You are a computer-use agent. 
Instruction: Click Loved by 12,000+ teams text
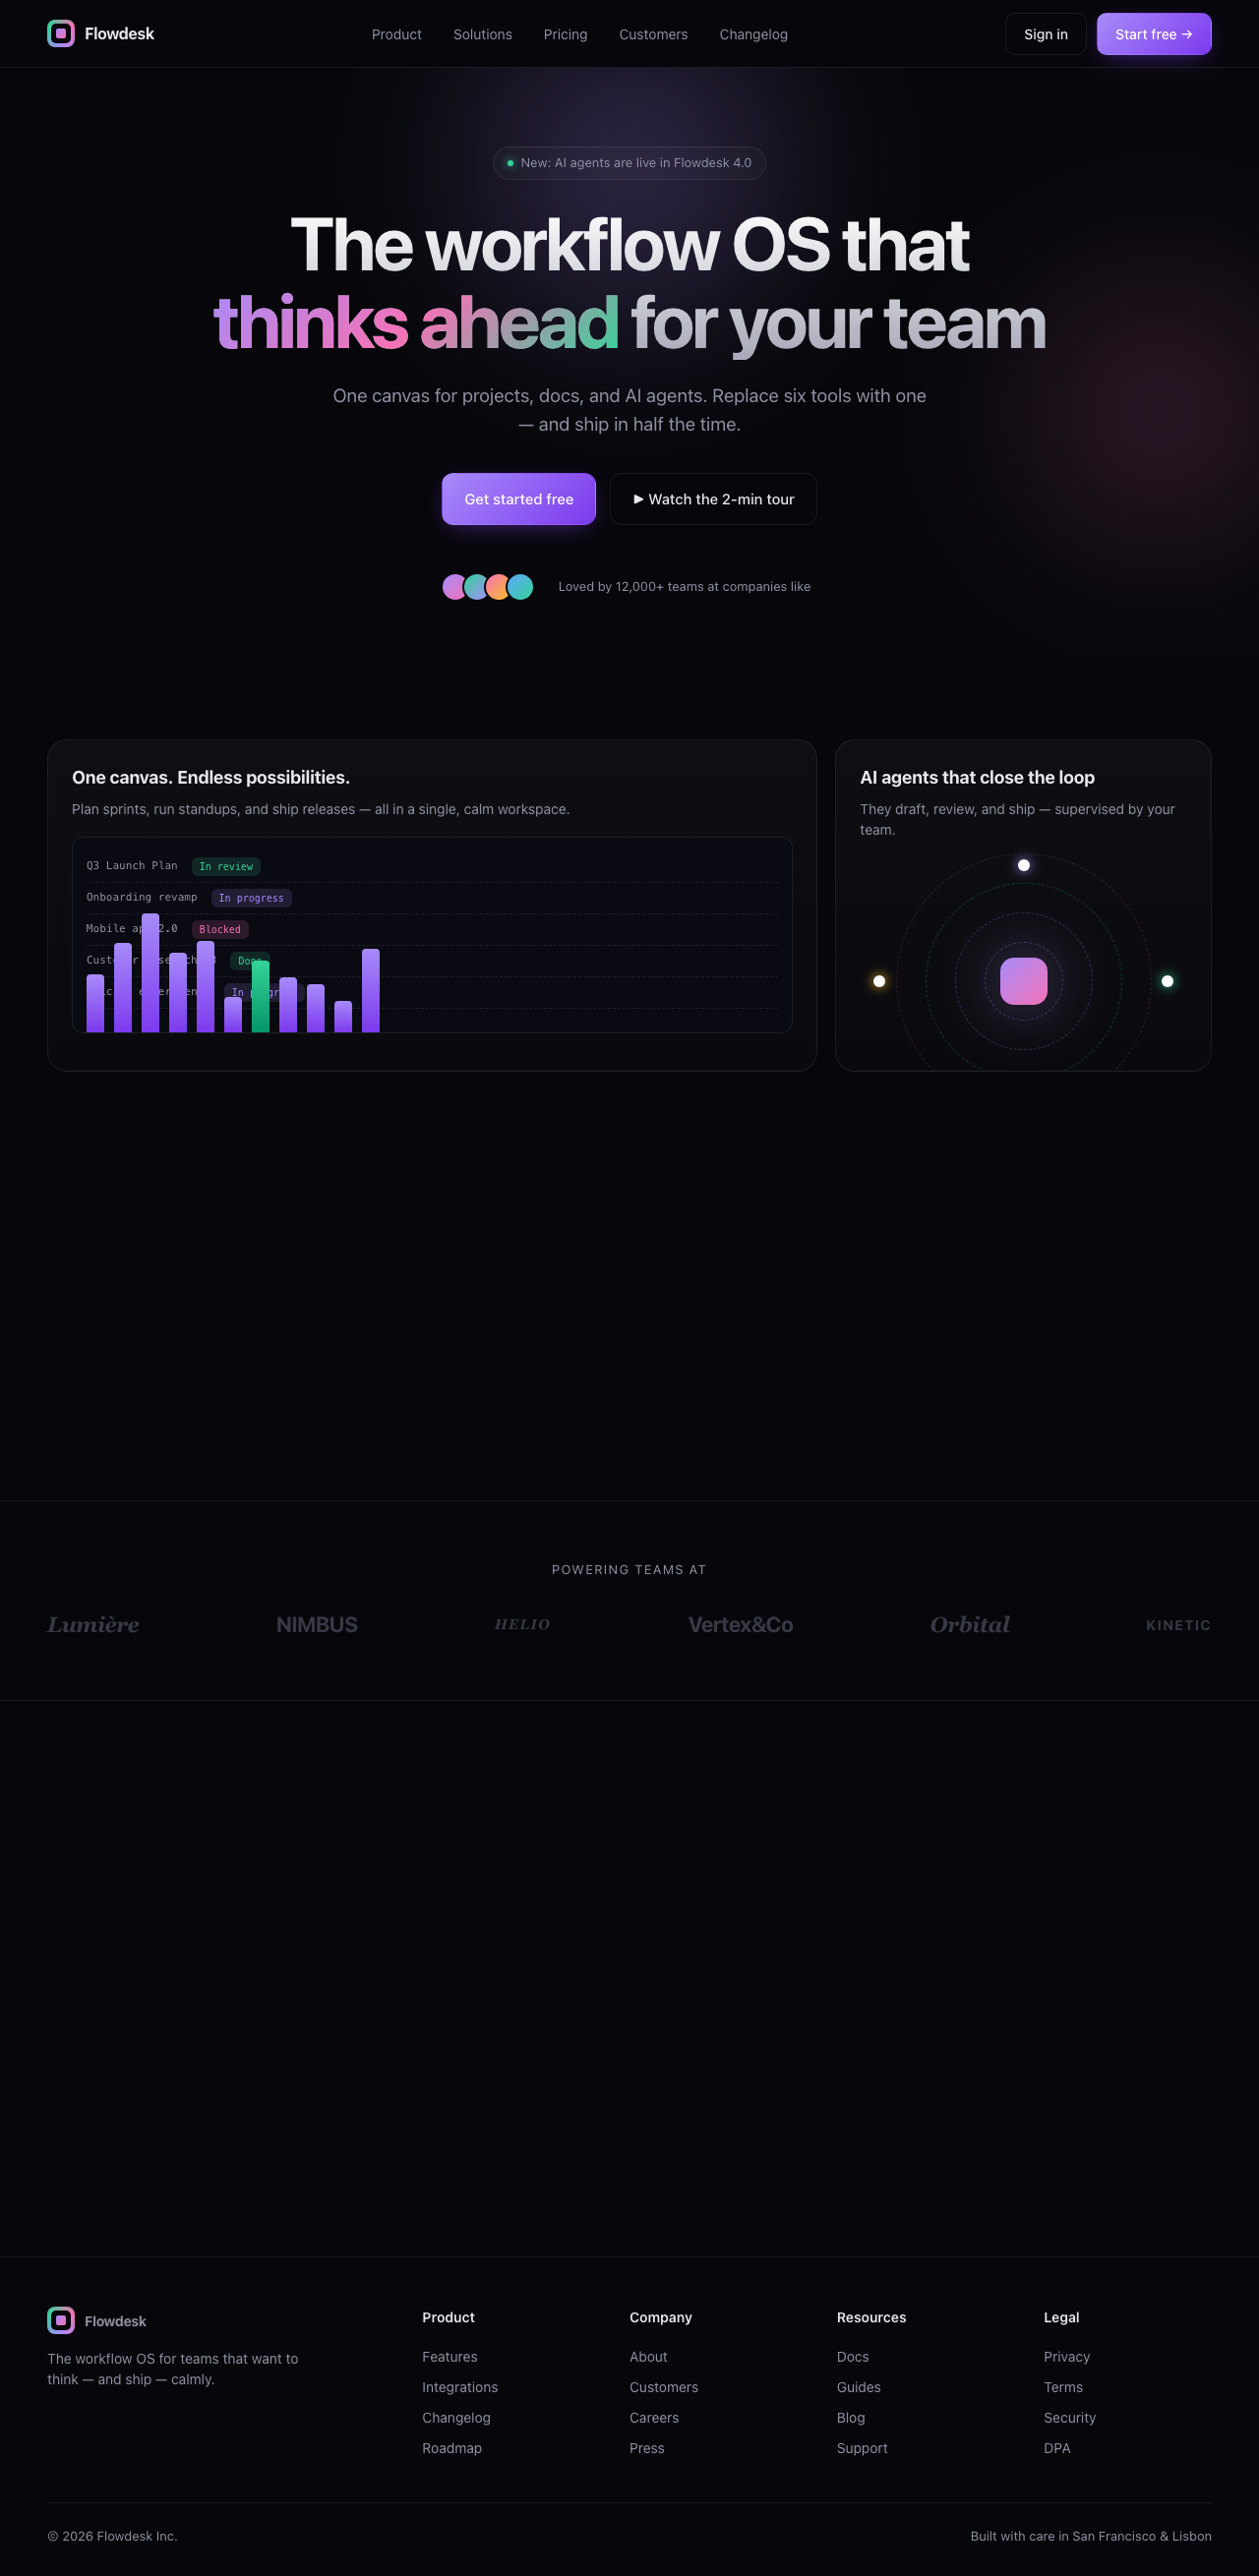pos(684,587)
